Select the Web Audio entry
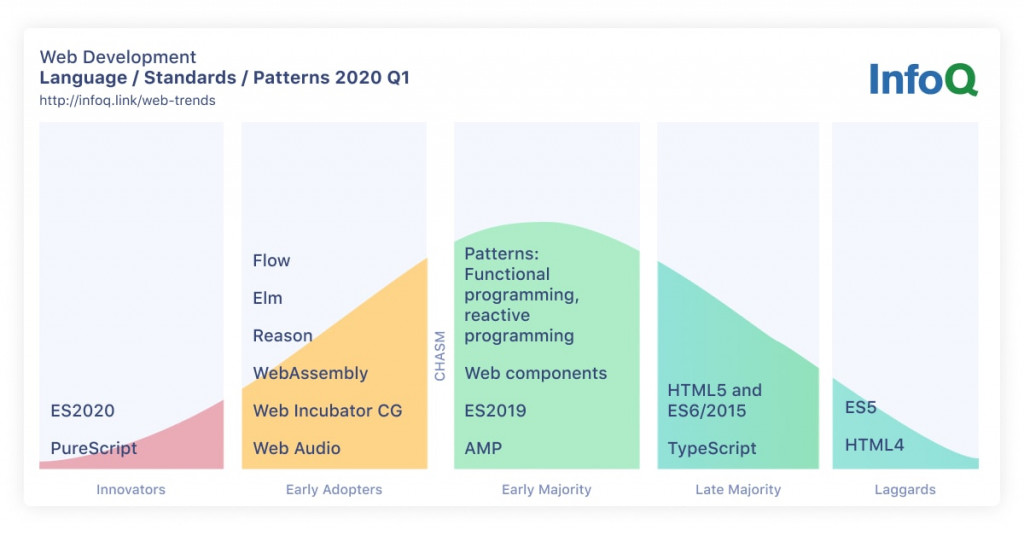Image resolution: width=1024 pixels, height=536 pixels. click(x=297, y=449)
